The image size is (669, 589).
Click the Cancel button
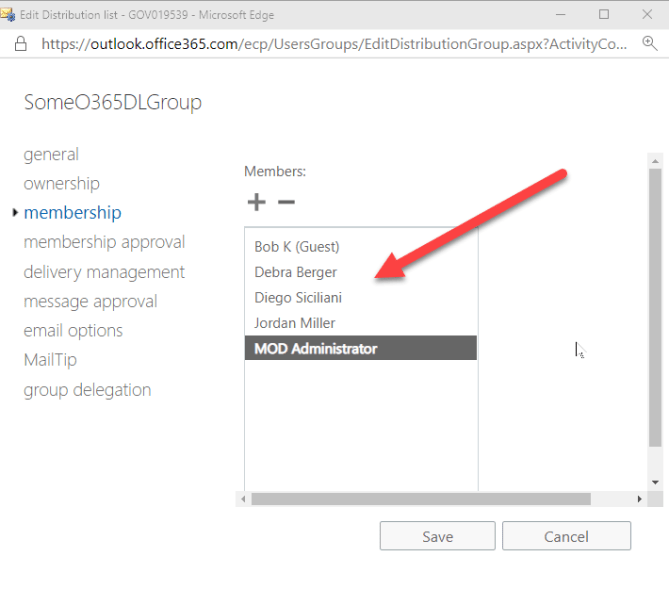566,536
